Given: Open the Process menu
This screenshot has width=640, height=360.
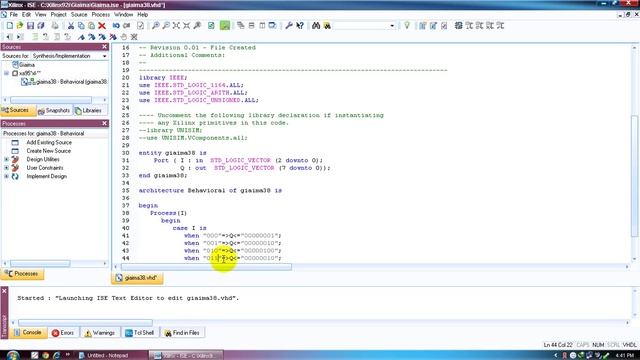Looking at the screenshot, I should point(100,14).
